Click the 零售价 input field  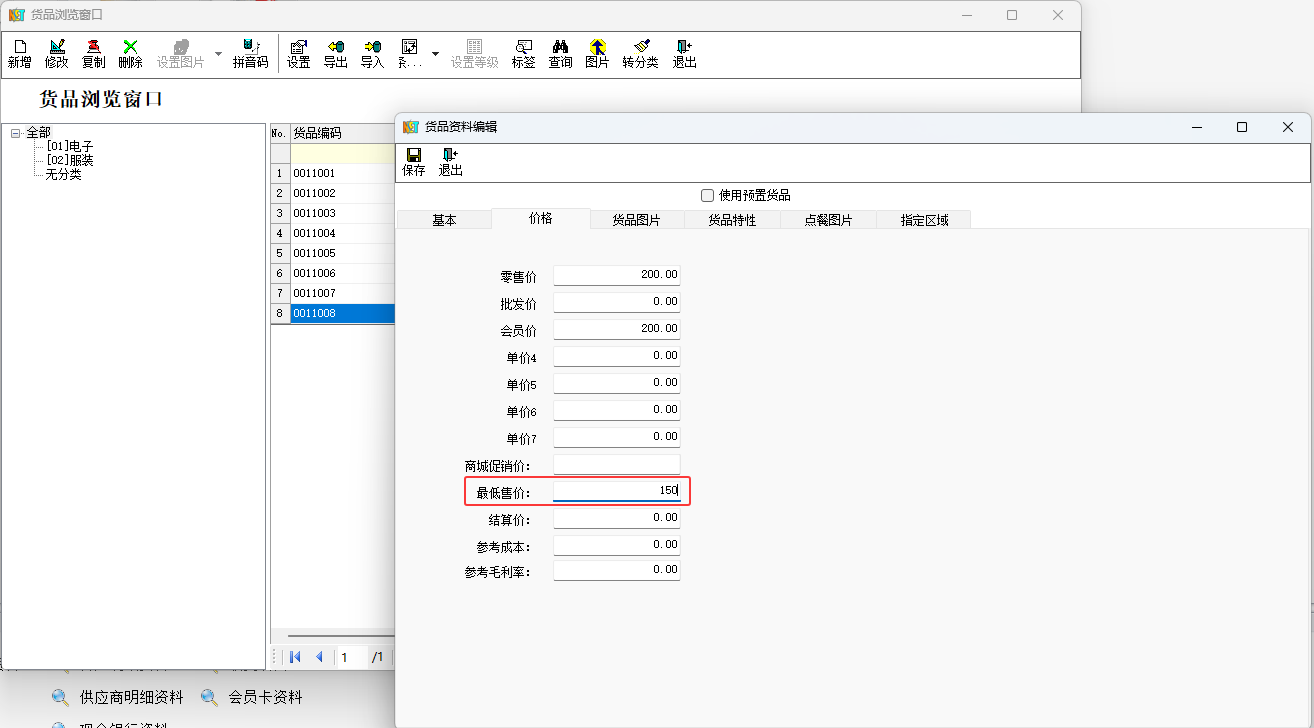pos(617,274)
